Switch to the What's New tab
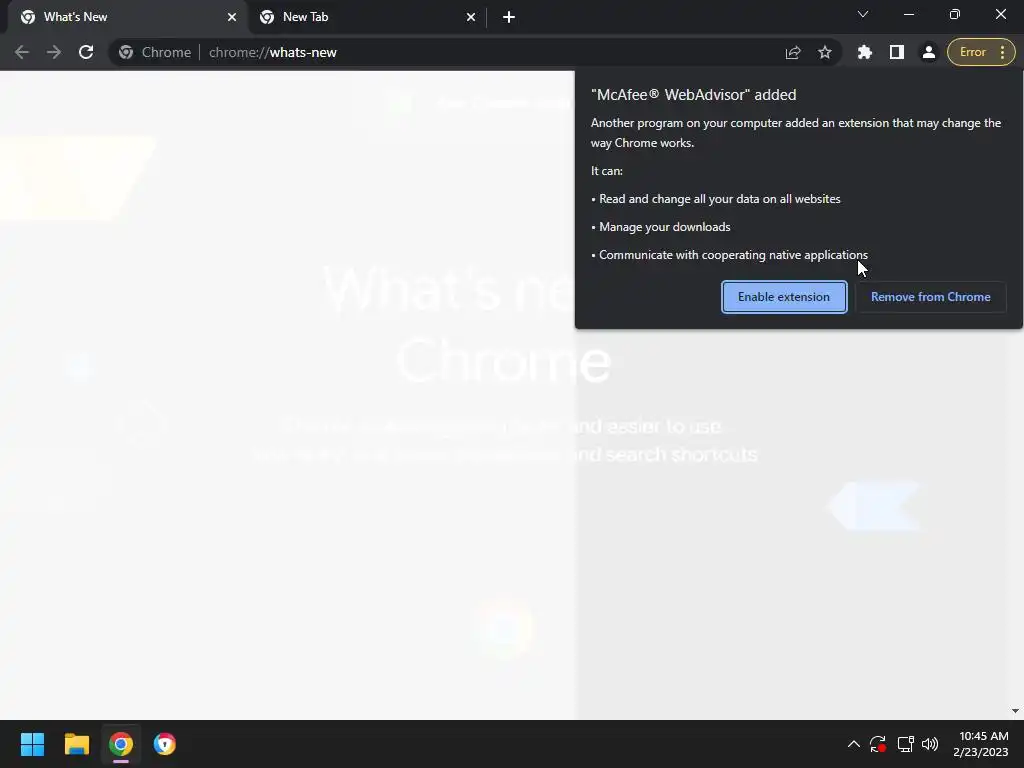 [128, 17]
